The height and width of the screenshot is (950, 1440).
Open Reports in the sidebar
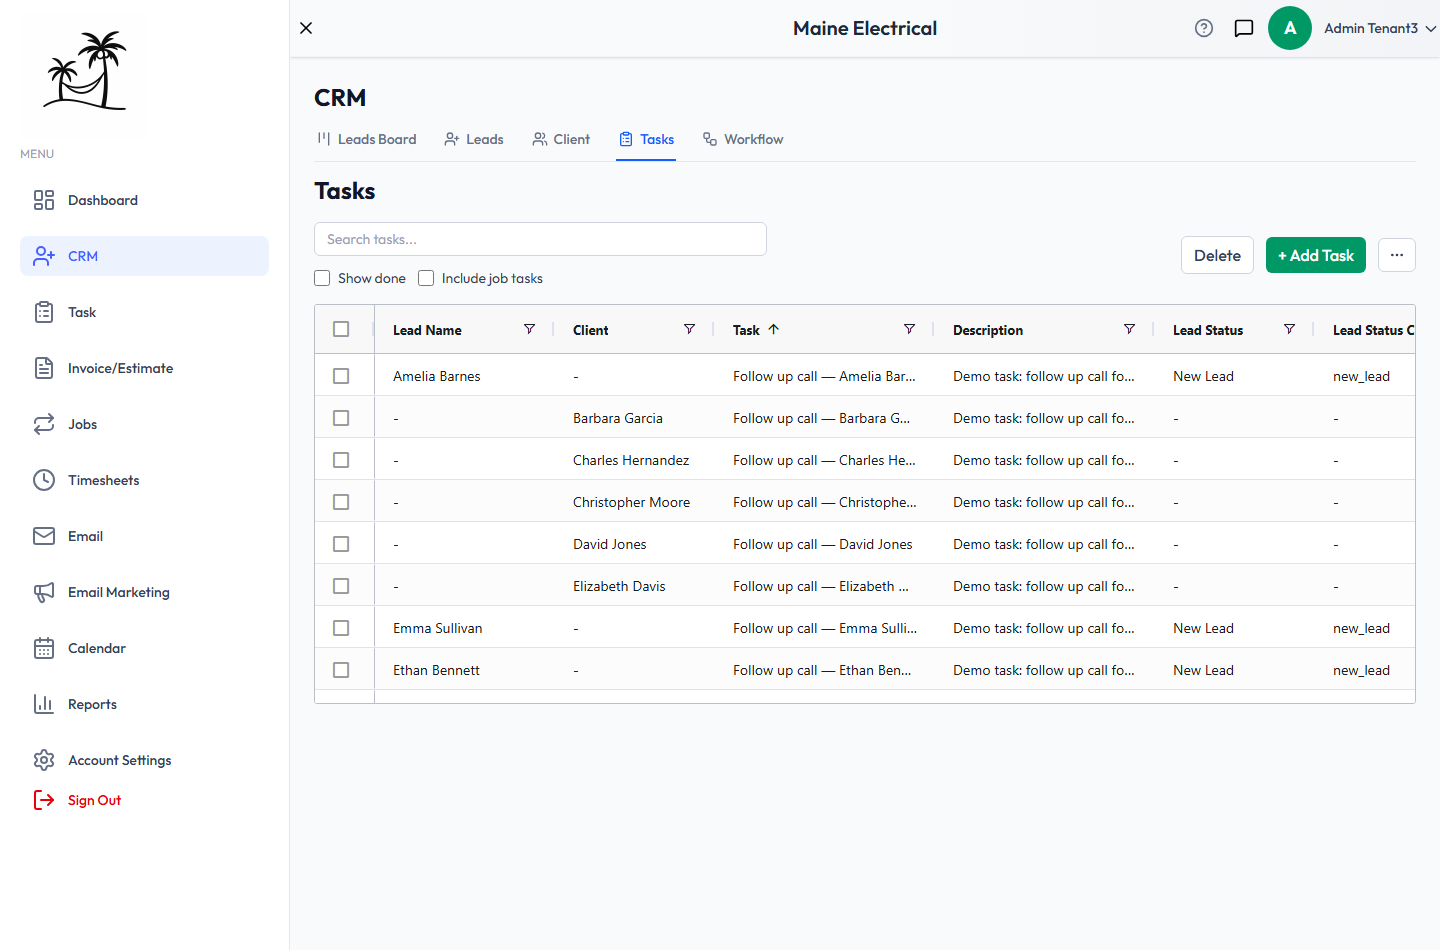[x=144, y=704]
